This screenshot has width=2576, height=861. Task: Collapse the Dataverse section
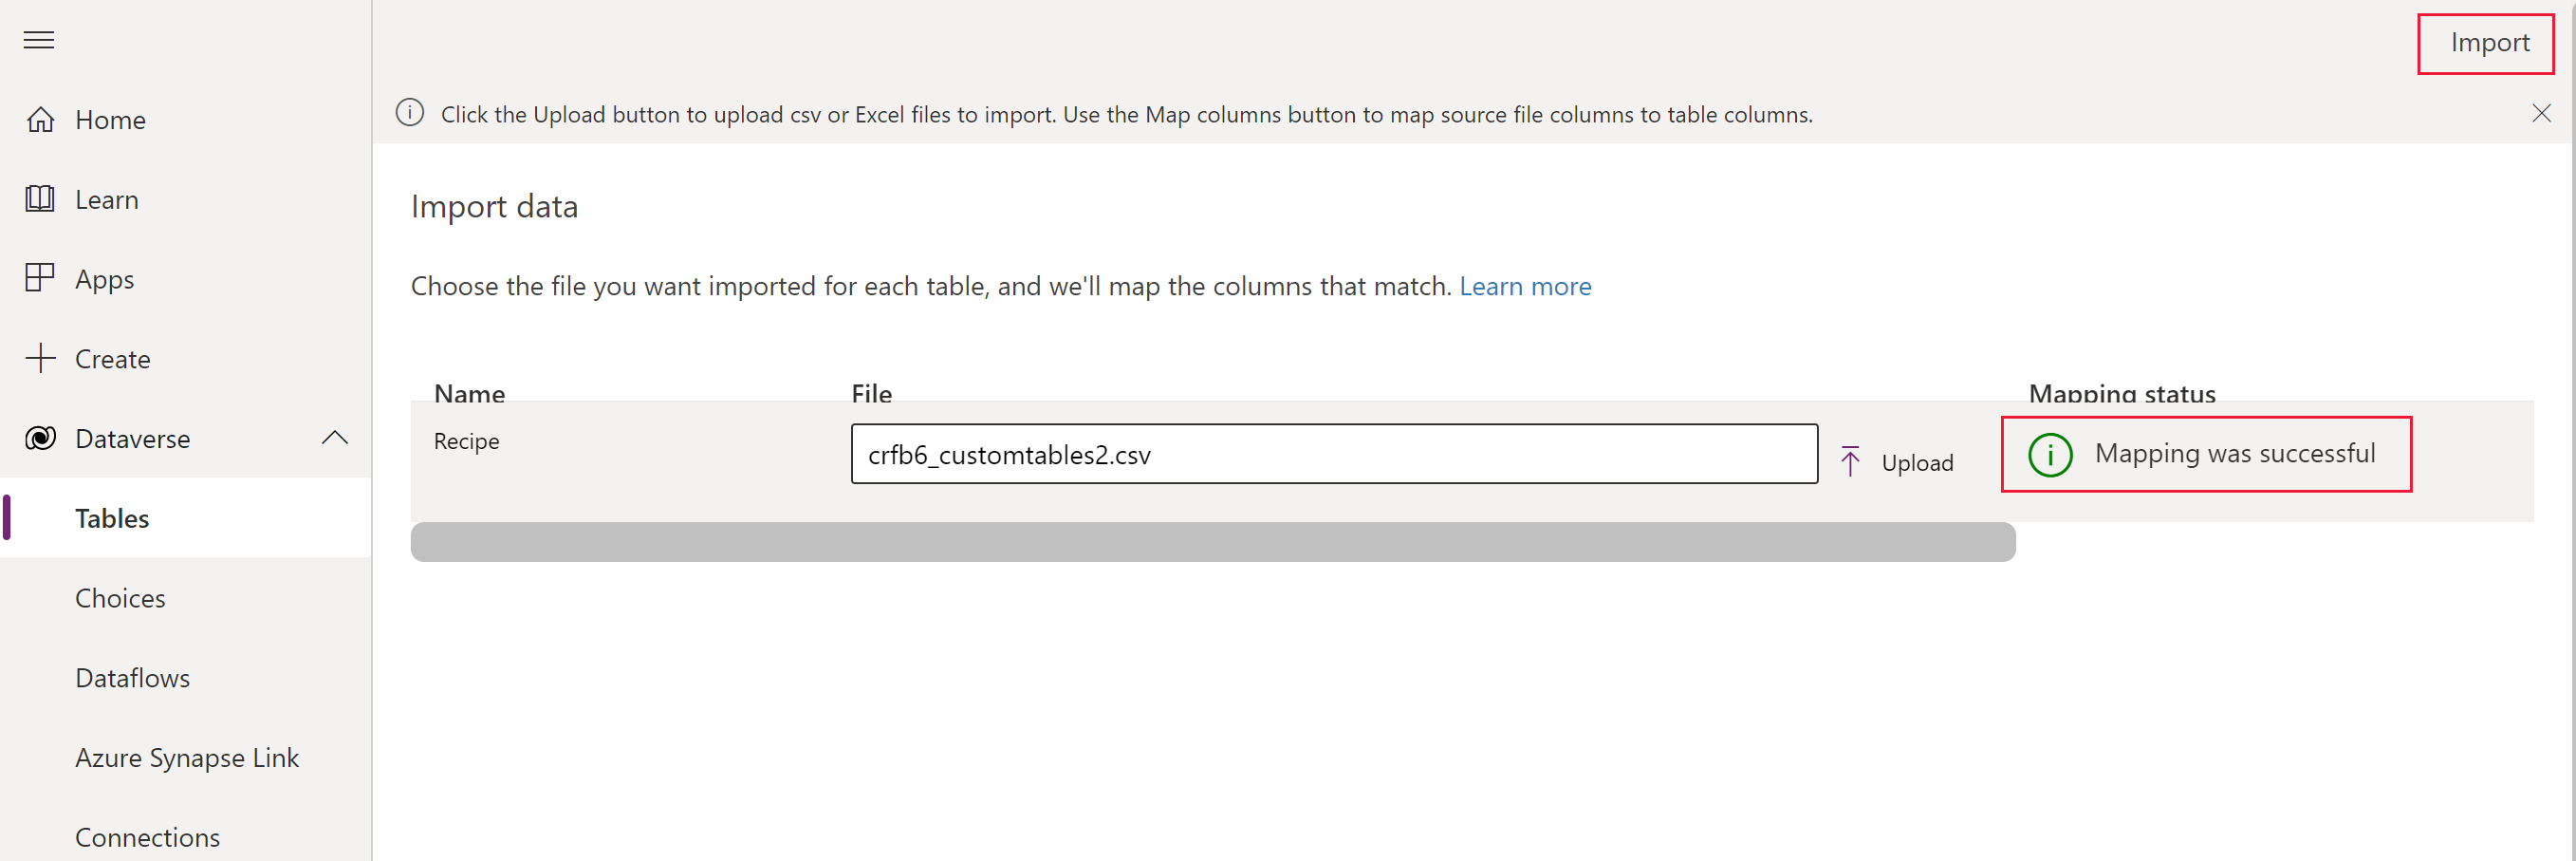coord(334,437)
